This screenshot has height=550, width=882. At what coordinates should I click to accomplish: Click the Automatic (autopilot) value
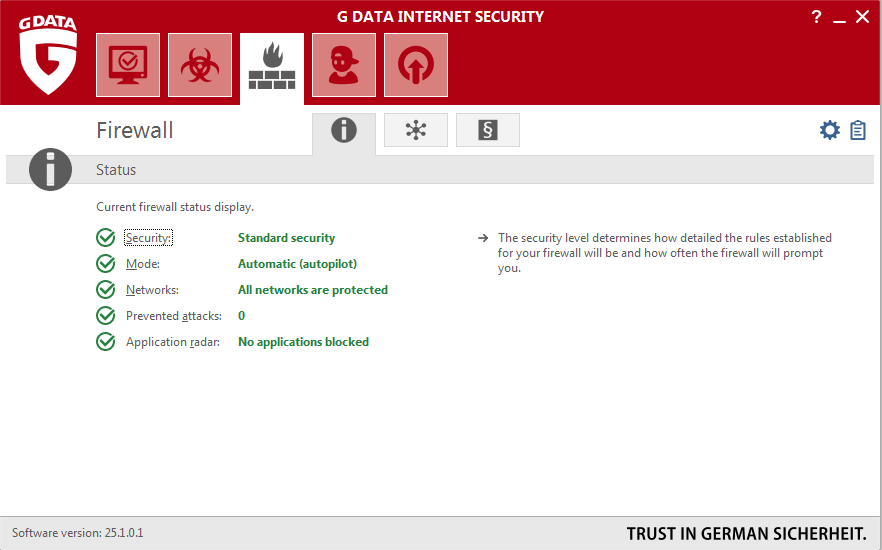[298, 264]
